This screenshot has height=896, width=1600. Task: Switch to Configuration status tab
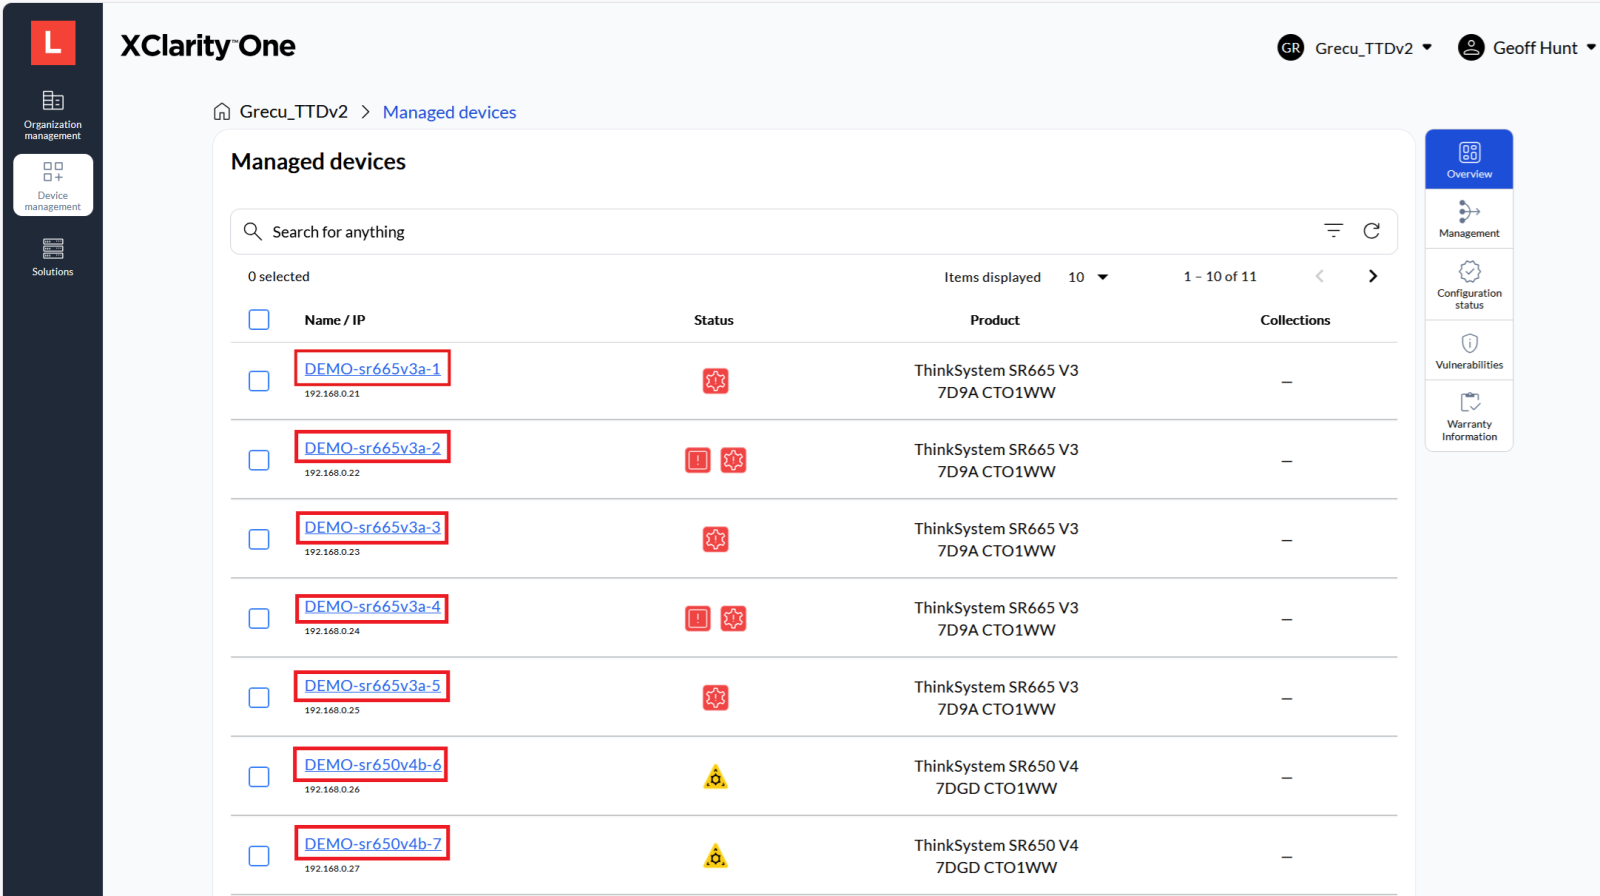coord(1469,285)
